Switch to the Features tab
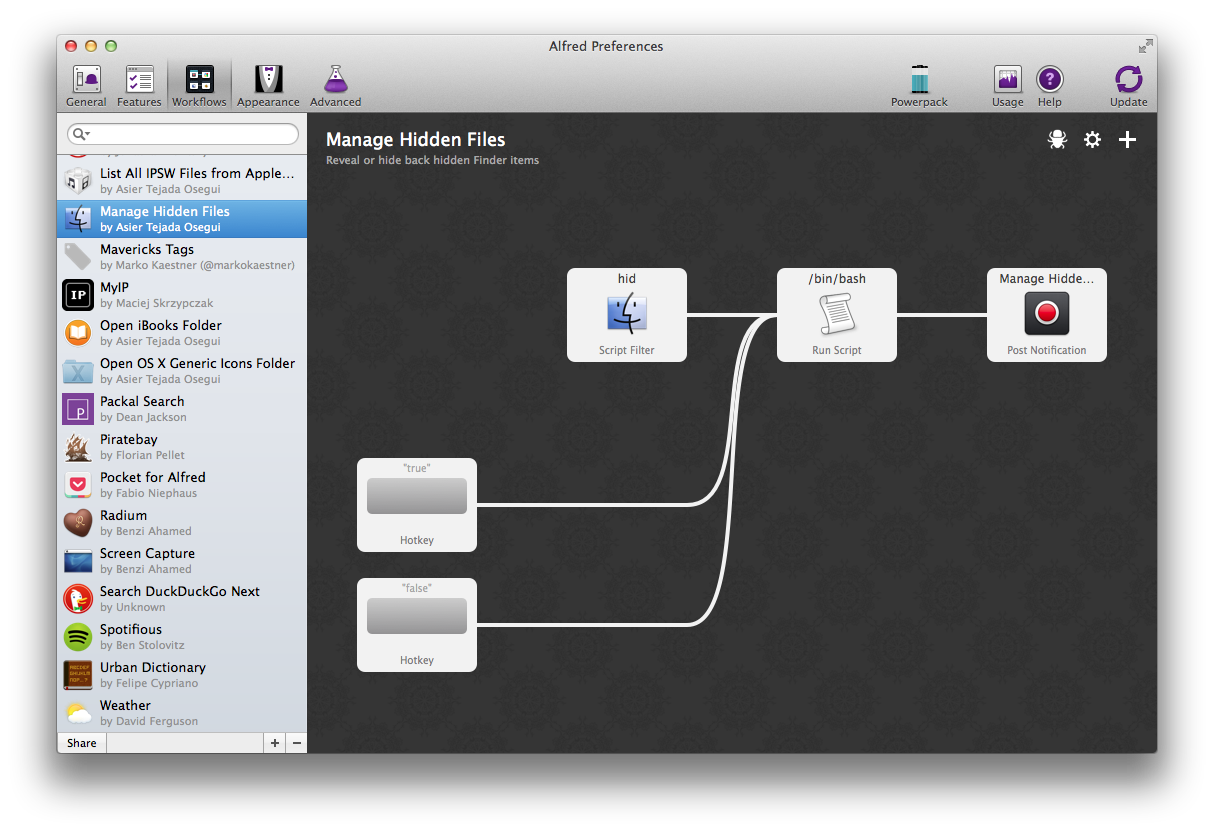Screen dimensions: 1214x832 (x=139, y=86)
